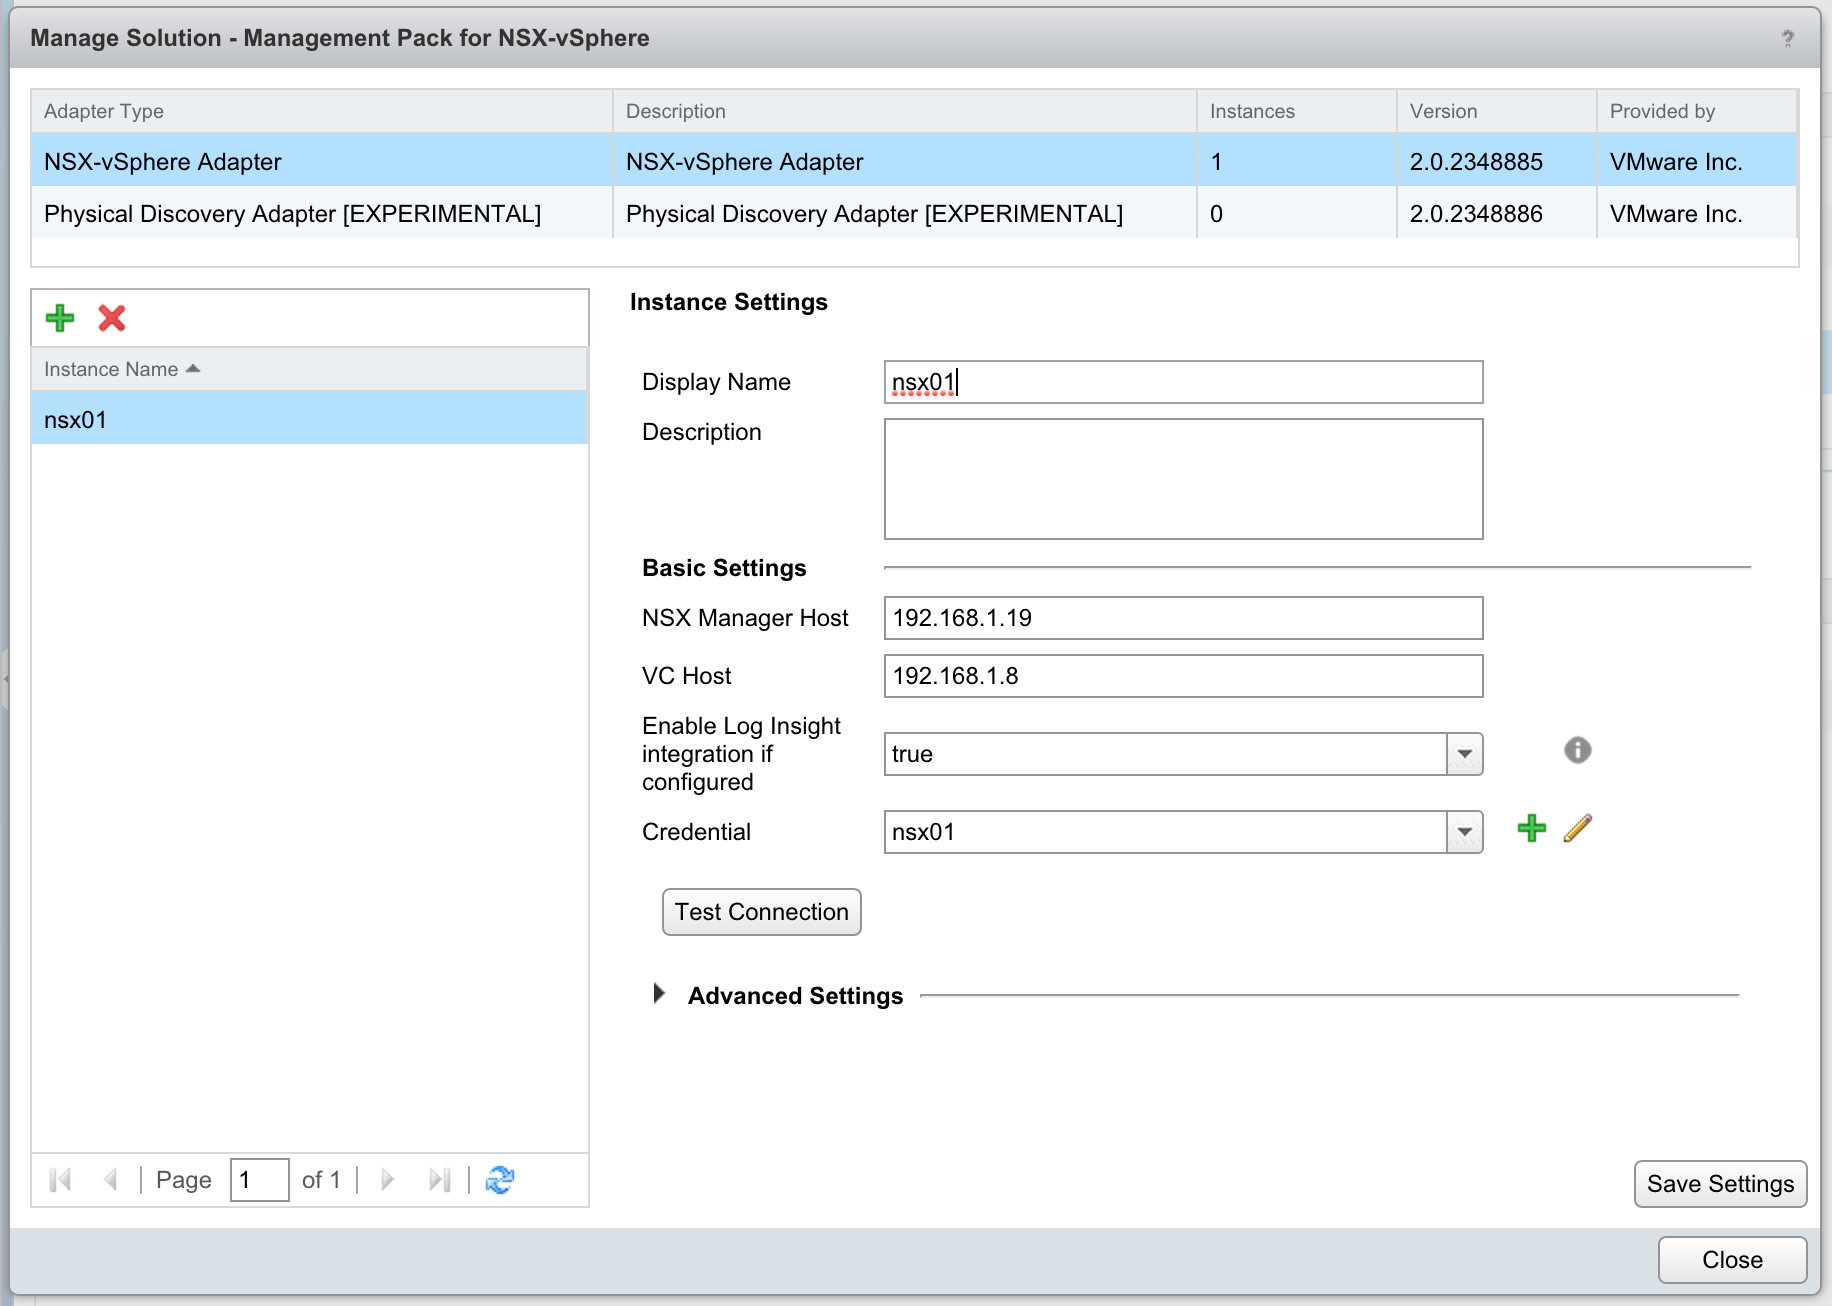Show info about Log Insight integration
Screen dimensions: 1832x1306
[1577, 750]
